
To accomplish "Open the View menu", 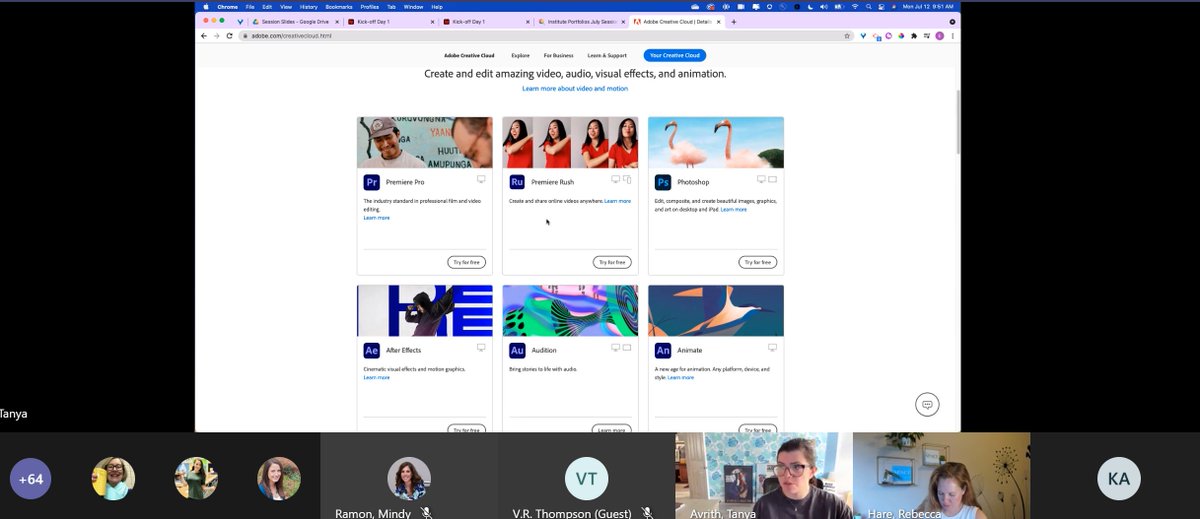I will (x=285, y=6).
